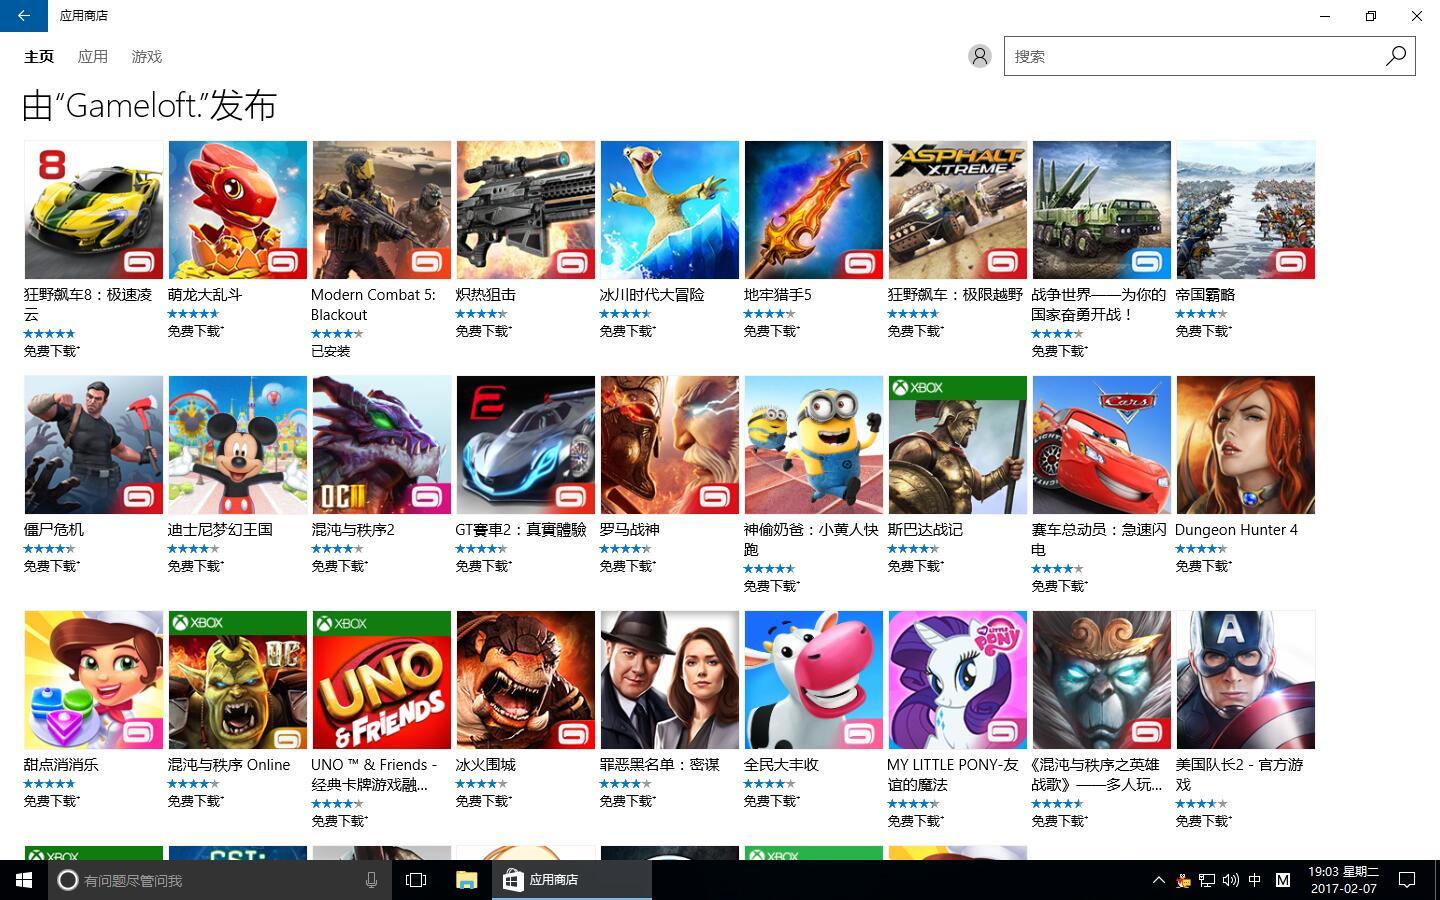Open the 赛车总动员 Cars icon

[1102, 445]
